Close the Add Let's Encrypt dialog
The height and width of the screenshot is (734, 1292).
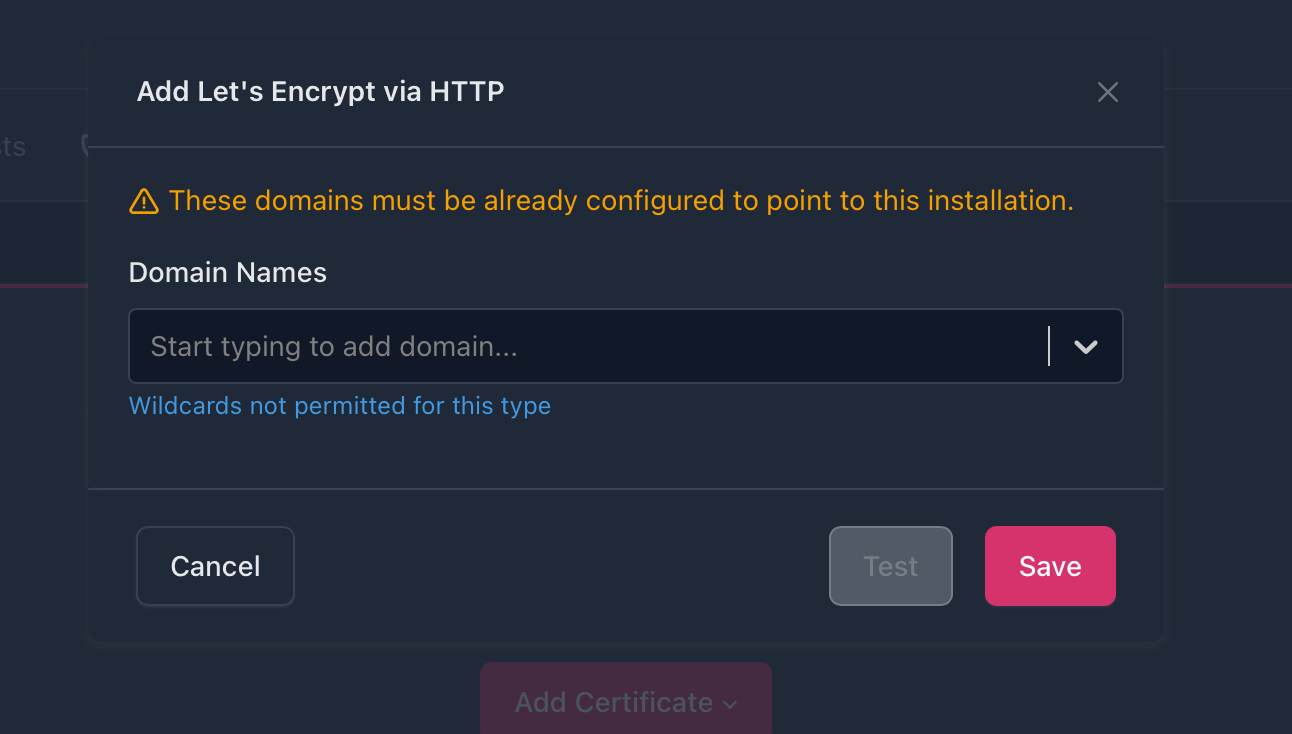1107,92
